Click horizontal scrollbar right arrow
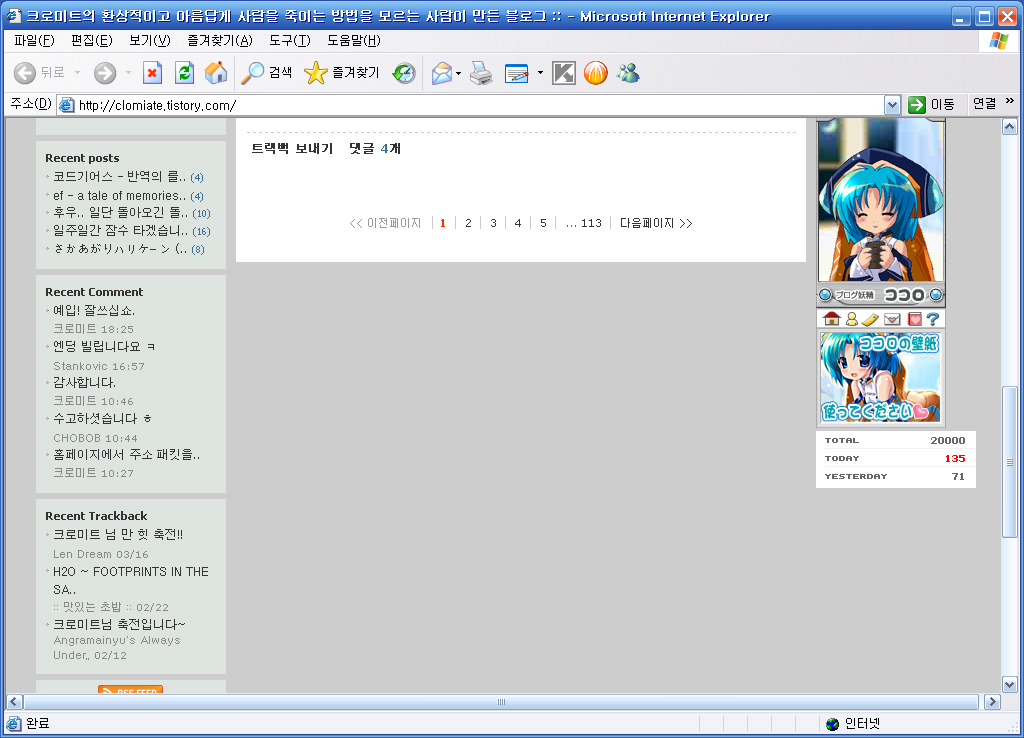1024x738 pixels. [993, 701]
